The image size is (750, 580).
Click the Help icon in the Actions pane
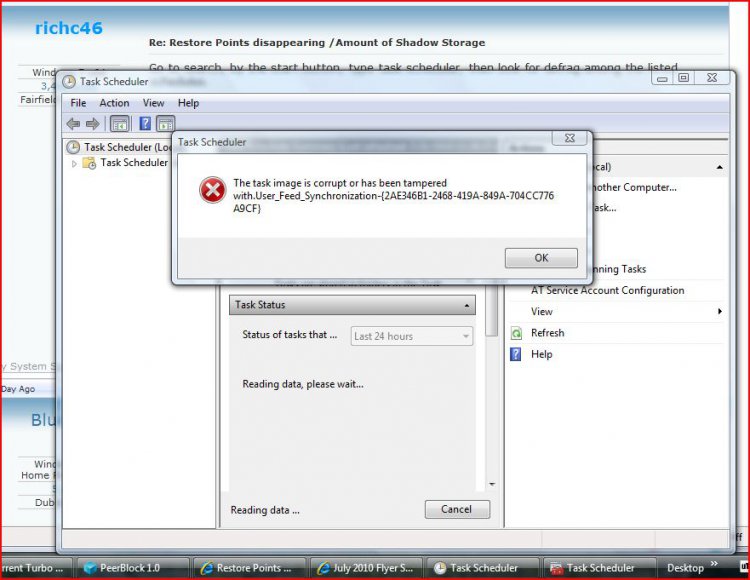tap(516, 354)
